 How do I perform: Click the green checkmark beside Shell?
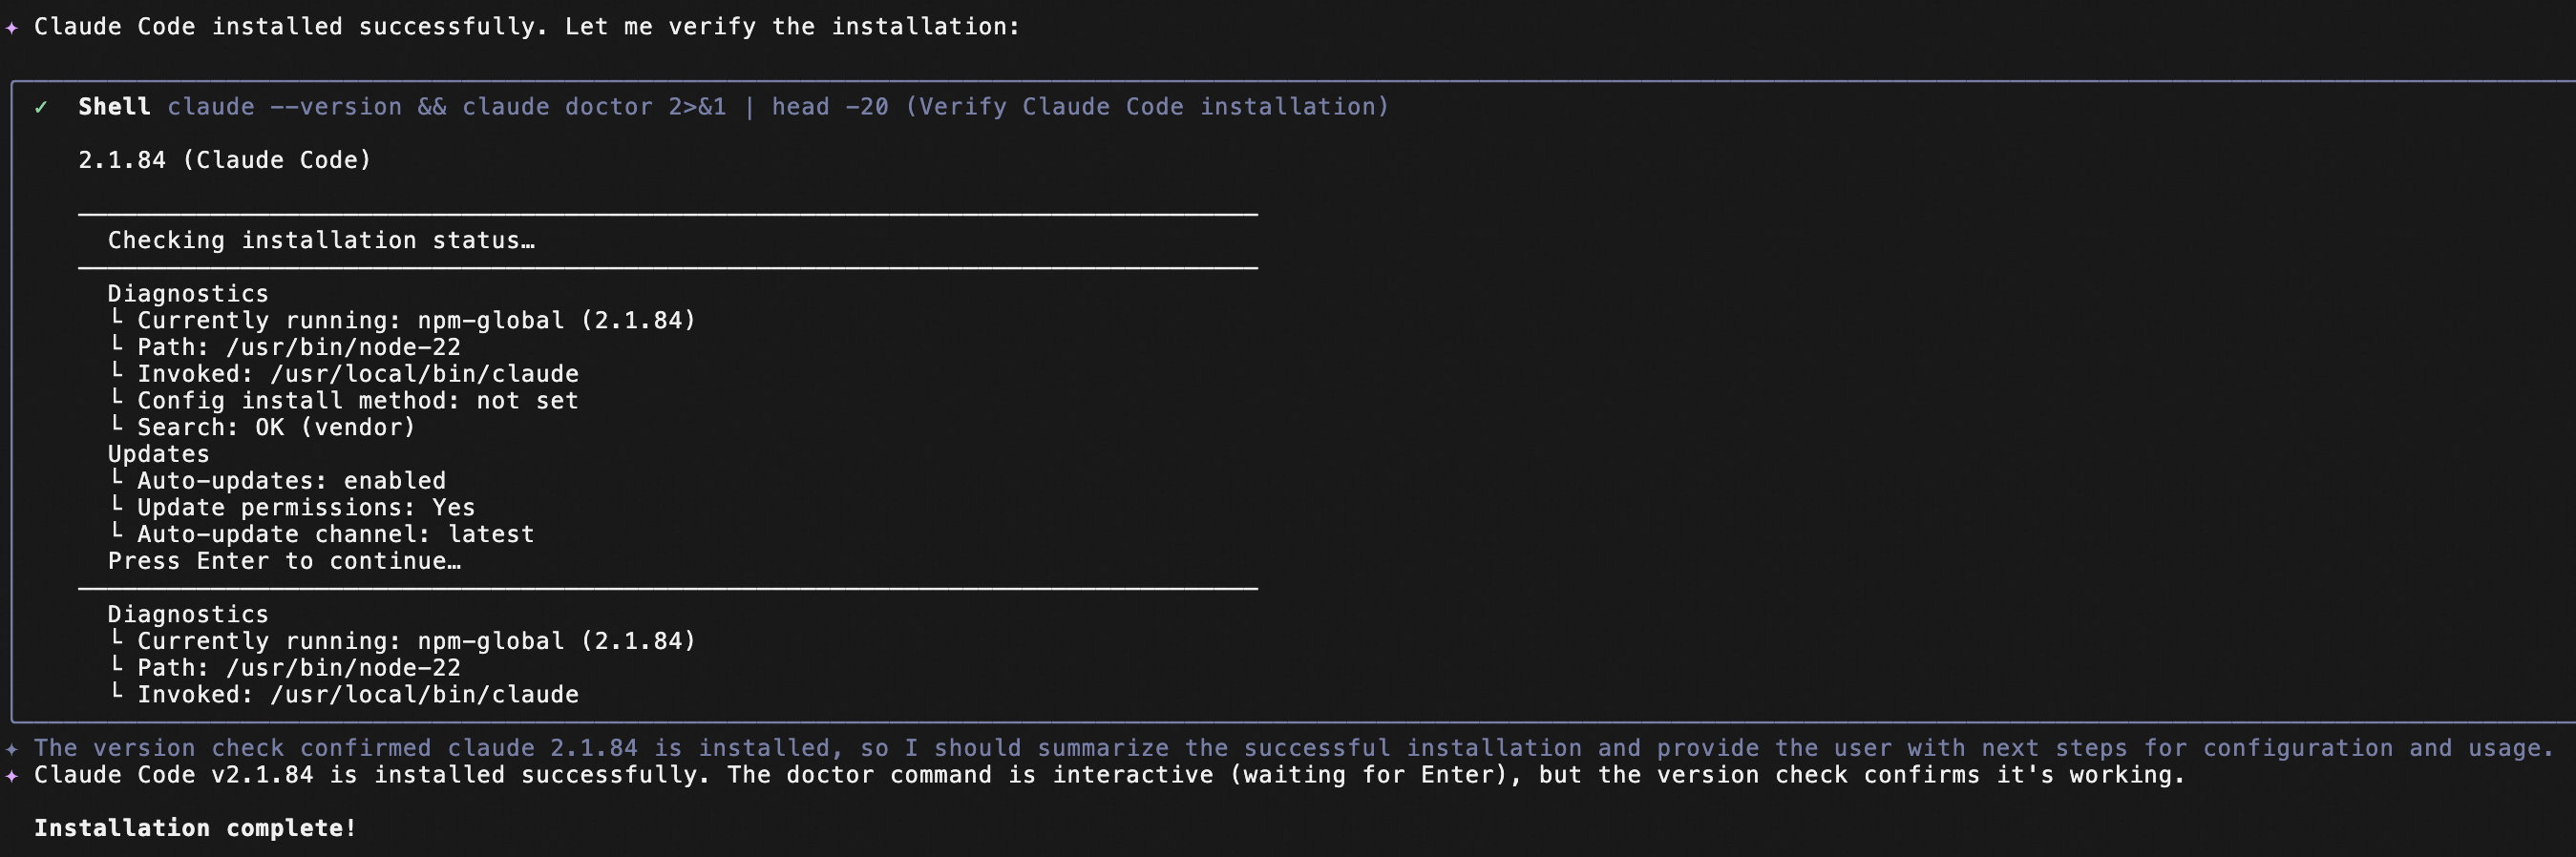(x=41, y=107)
